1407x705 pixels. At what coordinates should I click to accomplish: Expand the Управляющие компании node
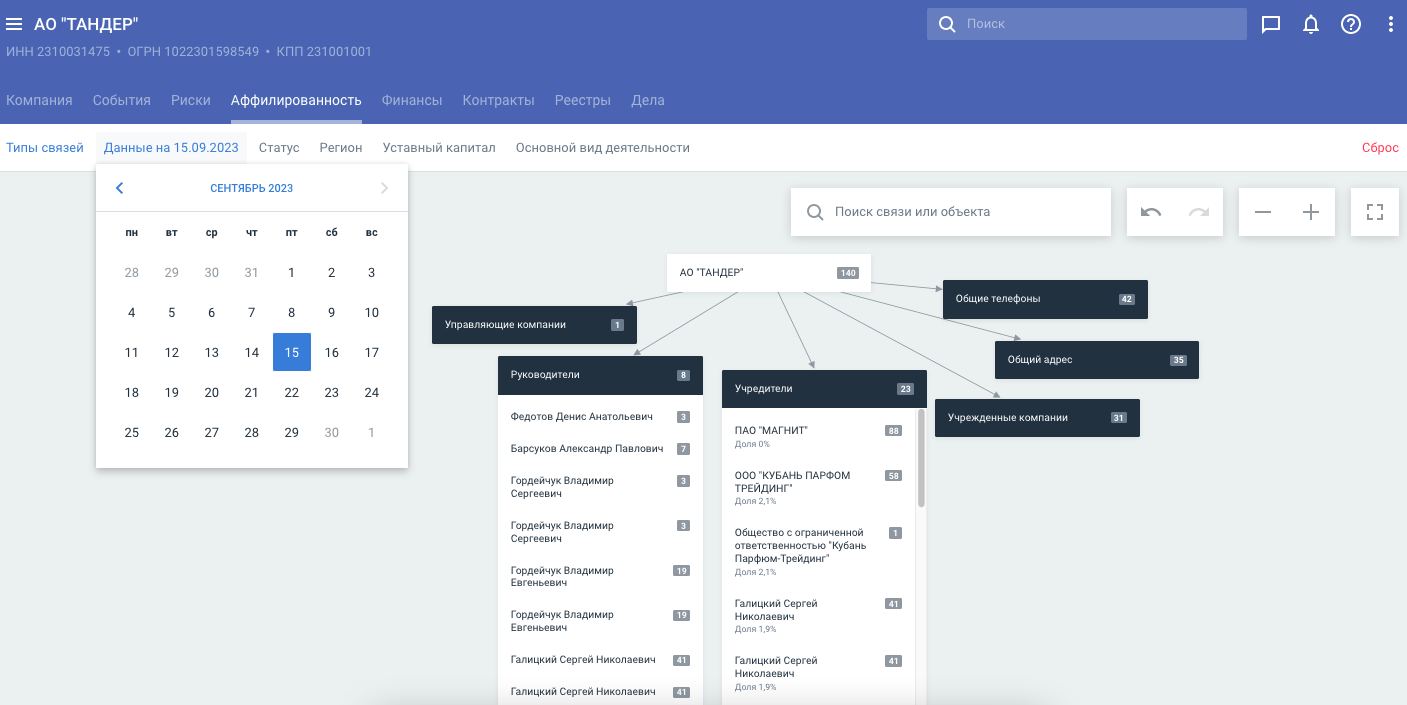(x=534, y=325)
